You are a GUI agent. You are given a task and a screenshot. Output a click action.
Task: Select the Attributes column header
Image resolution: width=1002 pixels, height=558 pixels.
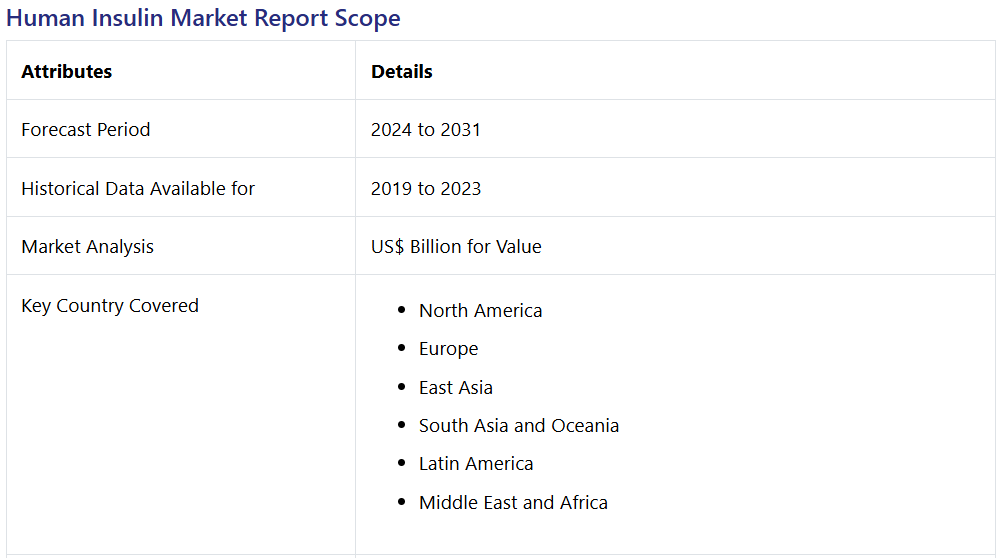click(x=67, y=71)
